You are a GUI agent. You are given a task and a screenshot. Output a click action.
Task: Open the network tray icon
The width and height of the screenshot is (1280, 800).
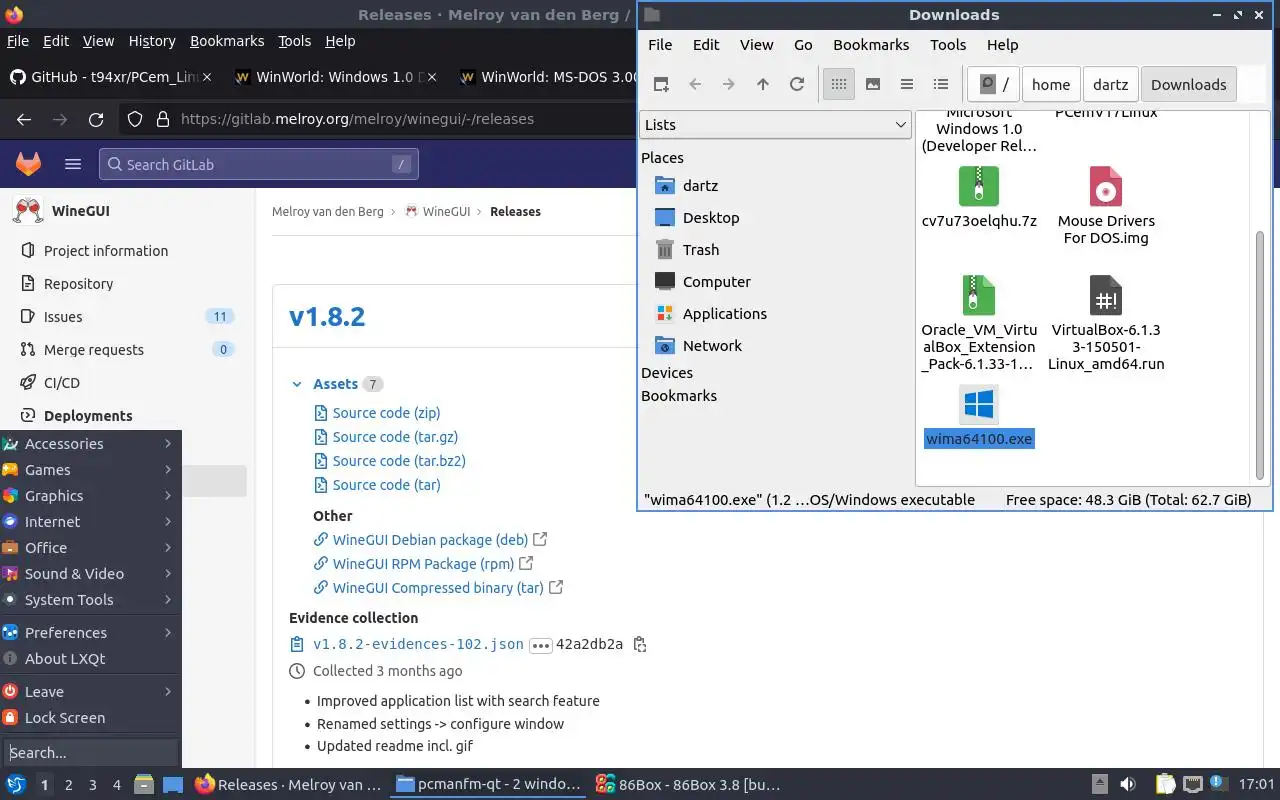point(1192,784)
